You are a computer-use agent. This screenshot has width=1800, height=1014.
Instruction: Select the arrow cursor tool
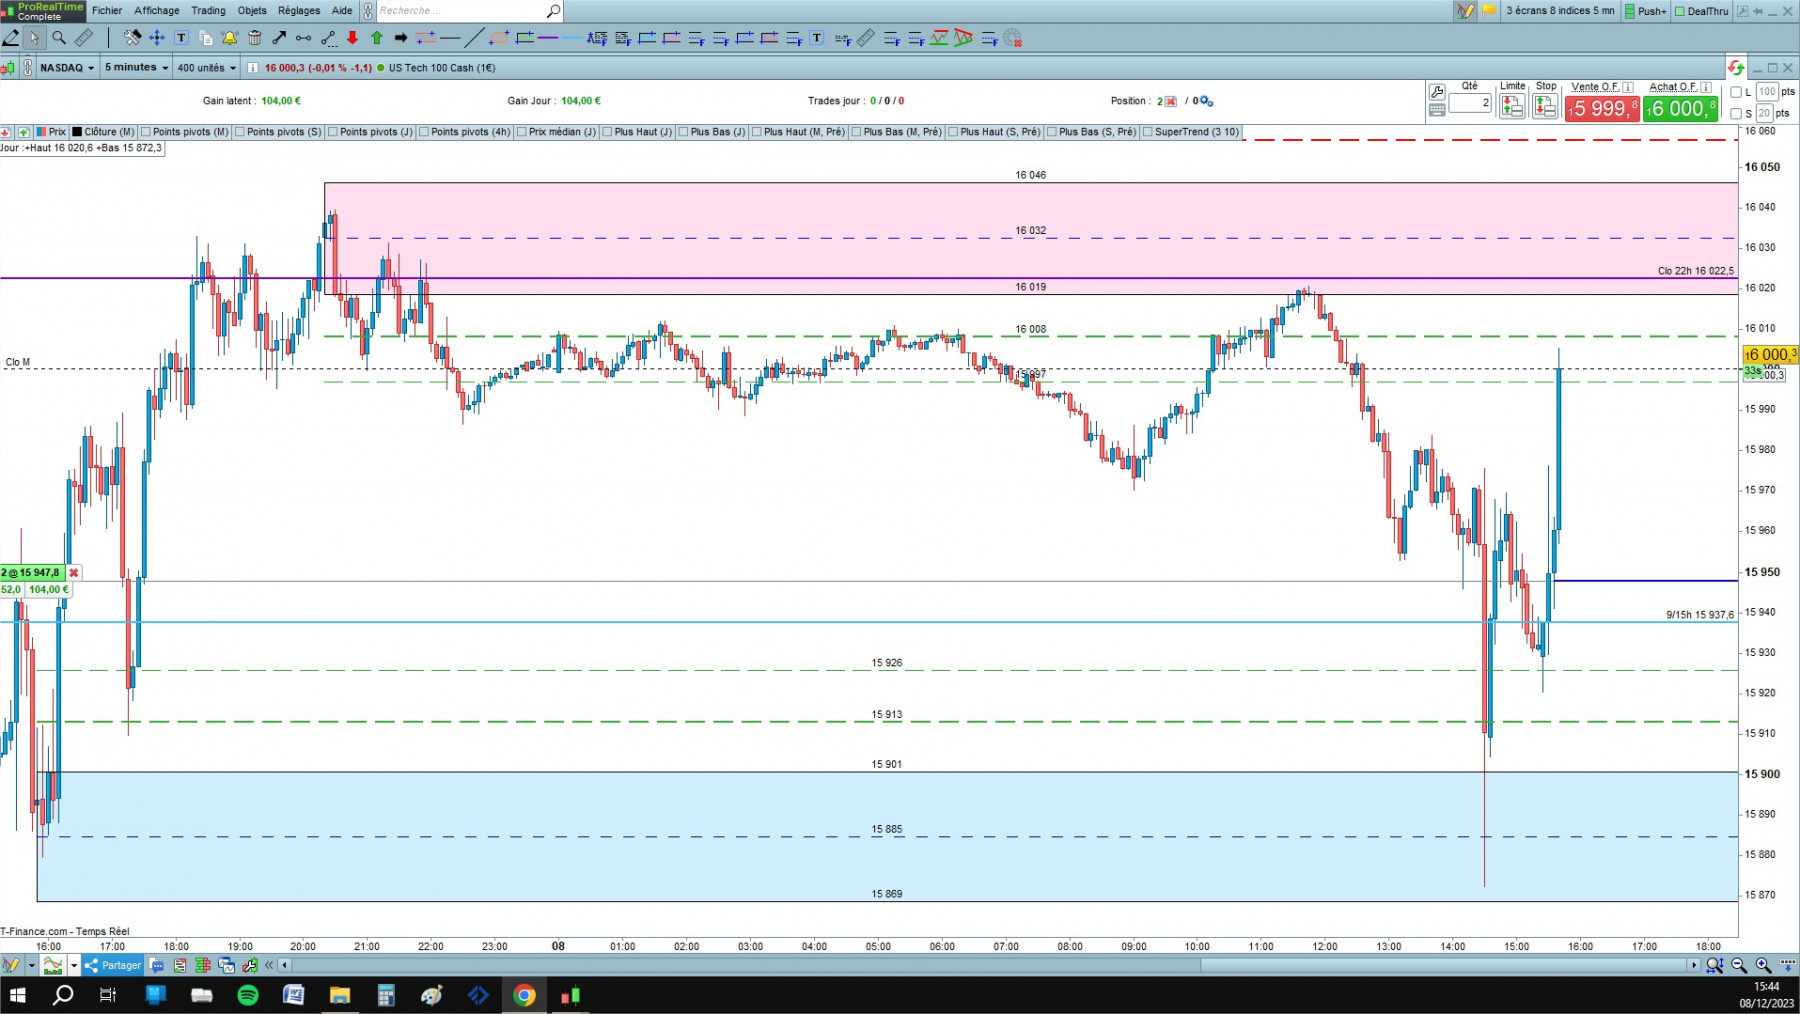34,38
